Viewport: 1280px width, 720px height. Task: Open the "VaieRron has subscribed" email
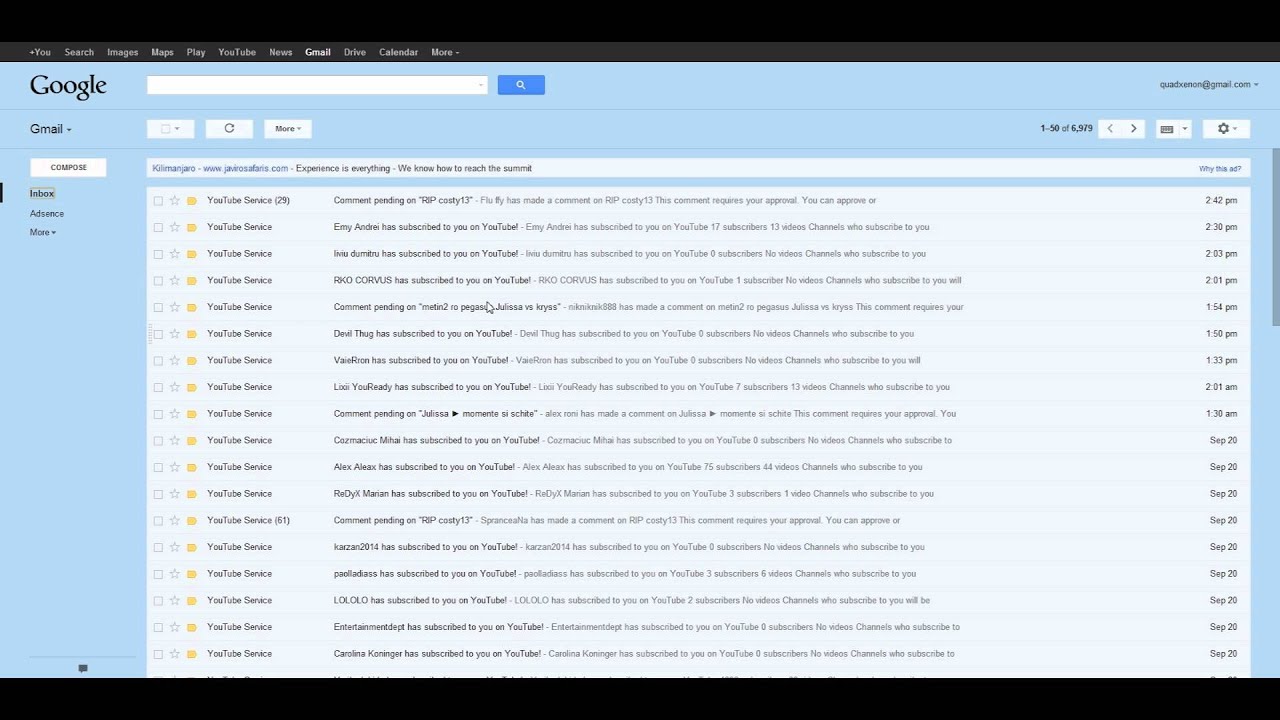(x=698, y=360)
